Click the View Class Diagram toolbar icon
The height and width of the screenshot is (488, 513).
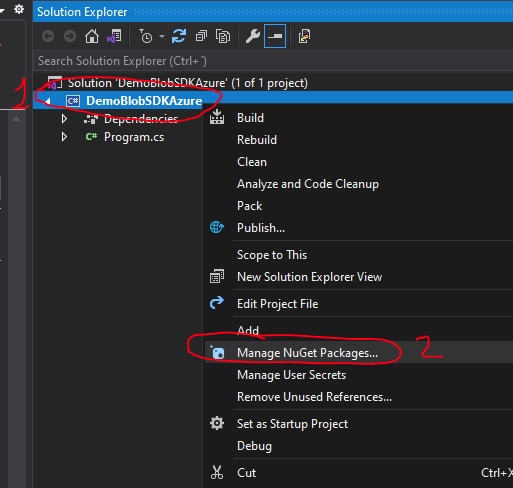coord(304,36)
